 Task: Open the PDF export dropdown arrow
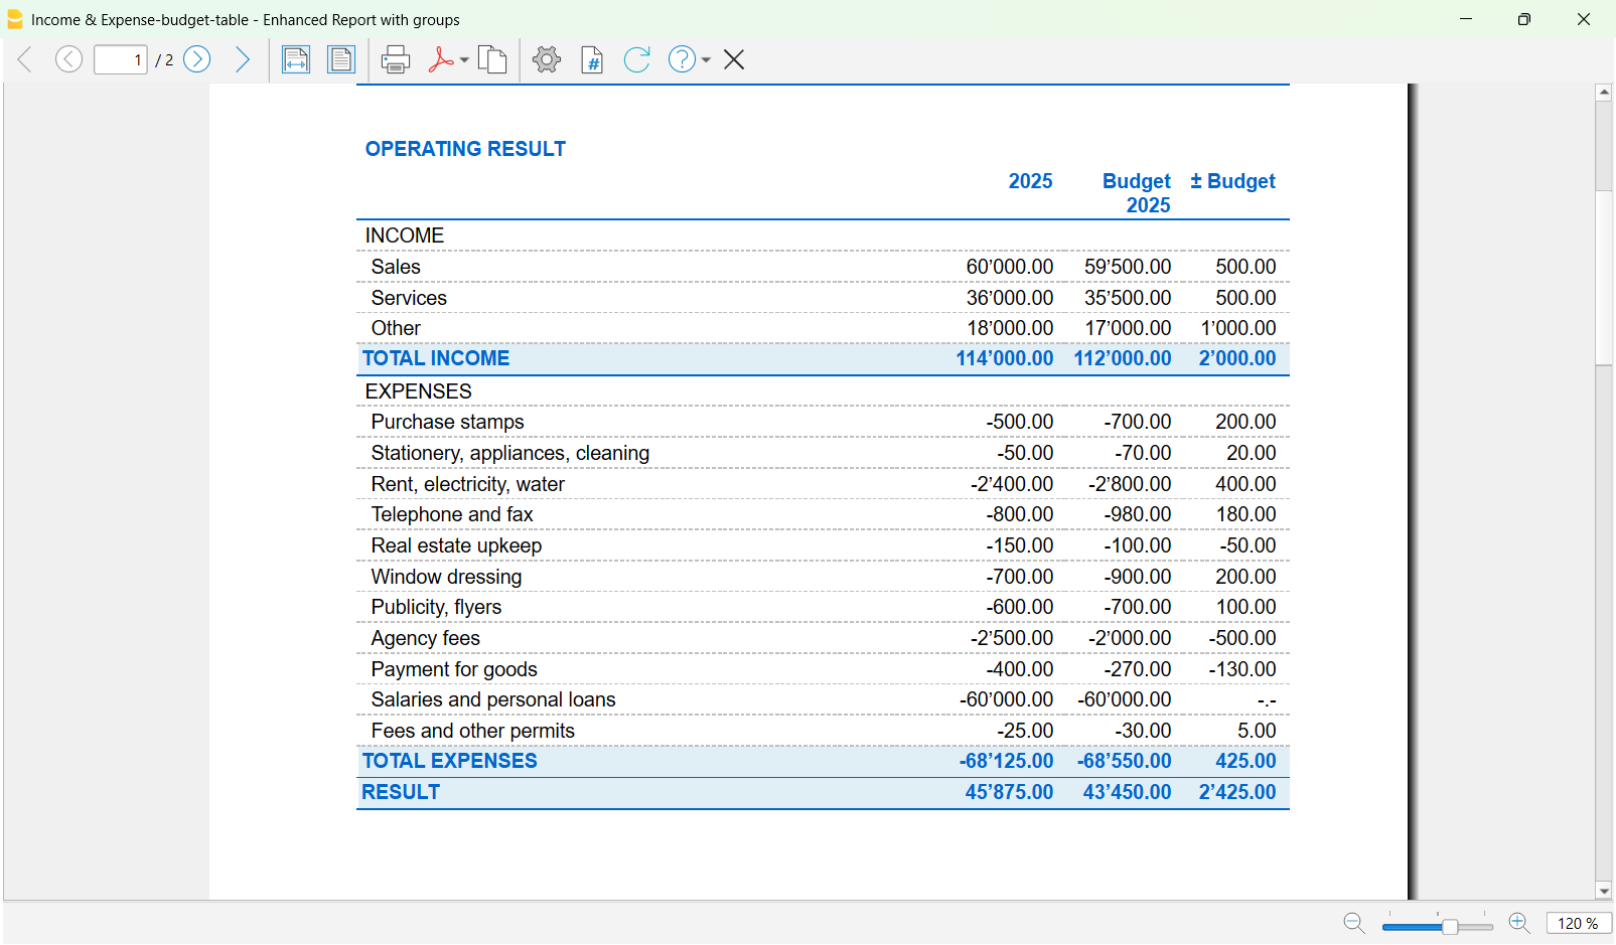pos(465,61)
